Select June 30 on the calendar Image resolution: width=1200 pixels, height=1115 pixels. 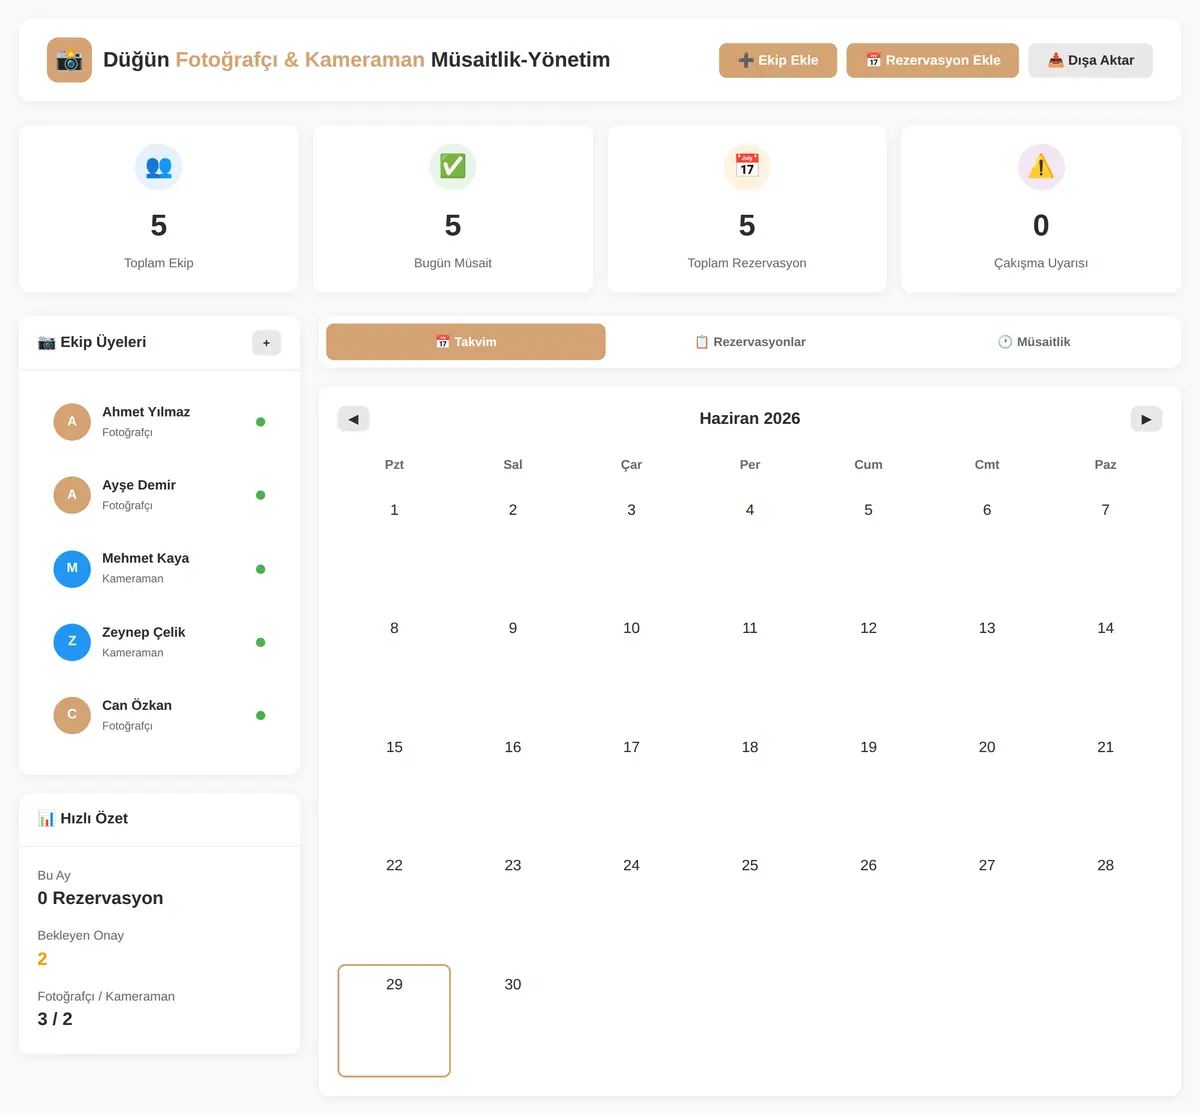(x=513, y=1021)
